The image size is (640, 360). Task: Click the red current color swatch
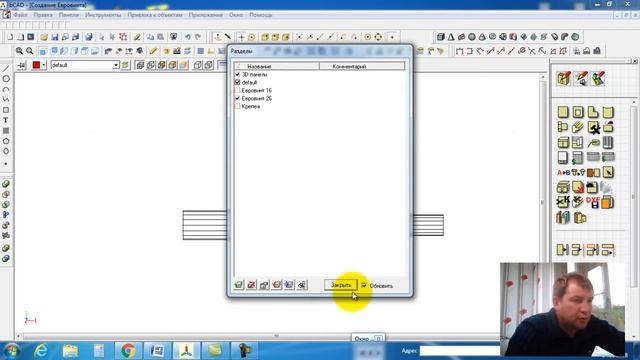coord(36,65)
